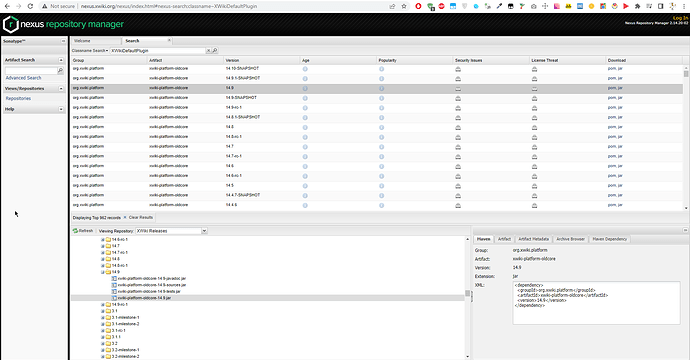Collapse the Views/Repositories sidebar panel
The image size is (690, 360).
[61, 88]
